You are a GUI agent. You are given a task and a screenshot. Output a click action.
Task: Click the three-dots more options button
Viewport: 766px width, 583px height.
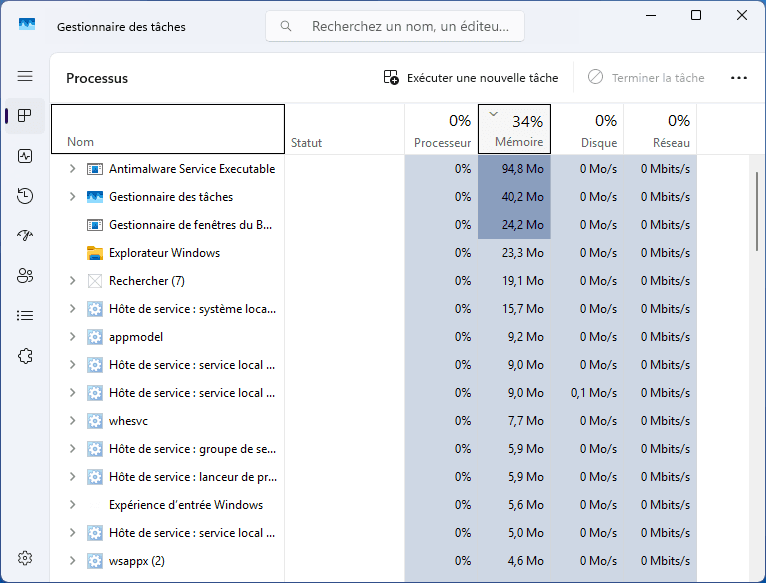739,78
